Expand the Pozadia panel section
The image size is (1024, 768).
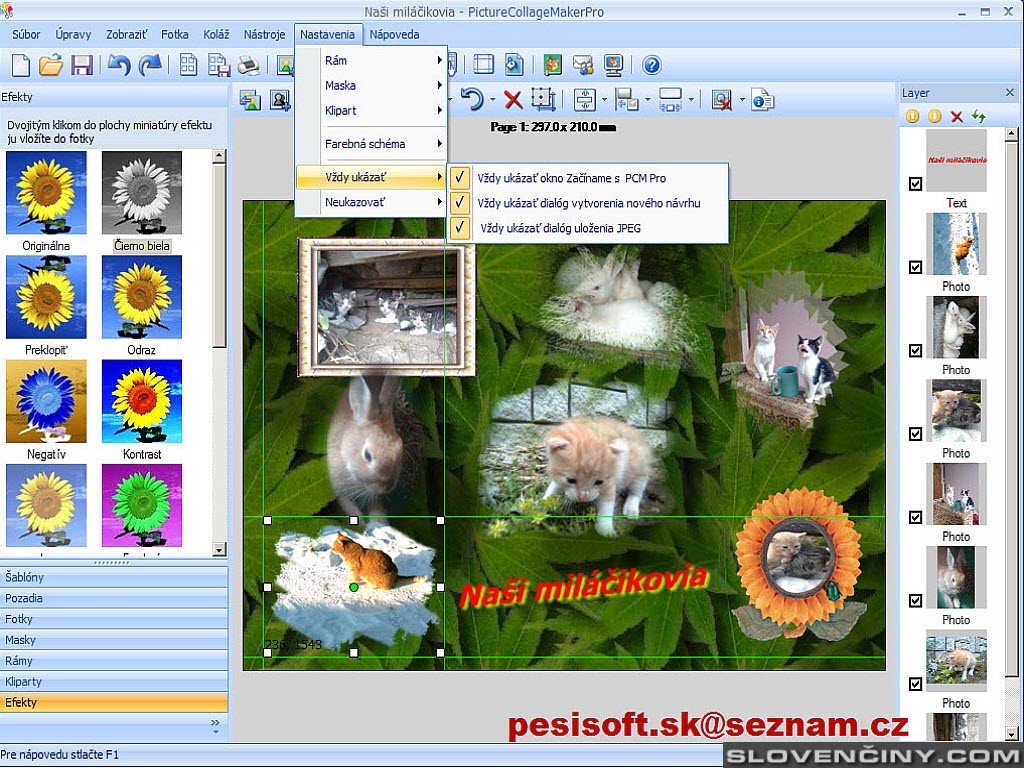(x=114, y=598)
